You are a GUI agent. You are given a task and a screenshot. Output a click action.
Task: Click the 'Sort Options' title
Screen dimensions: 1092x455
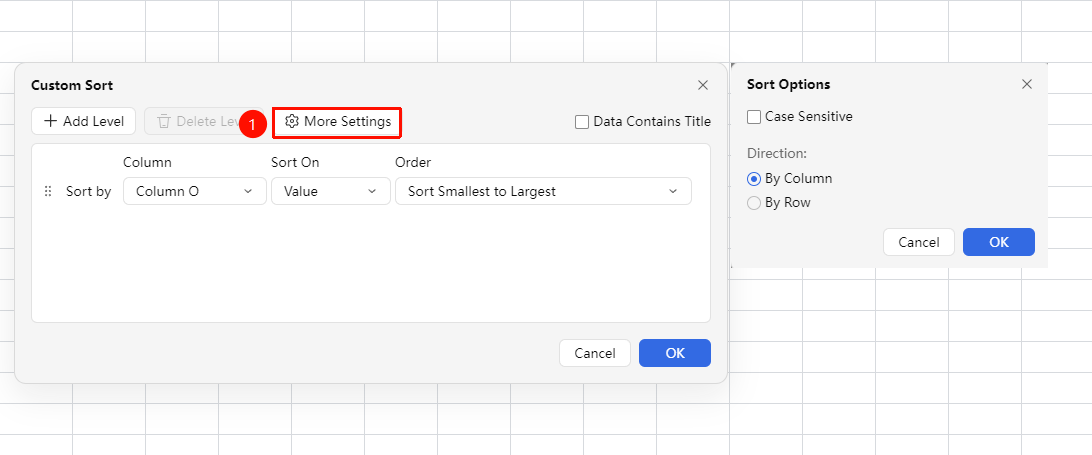click(x=788, y=84)
